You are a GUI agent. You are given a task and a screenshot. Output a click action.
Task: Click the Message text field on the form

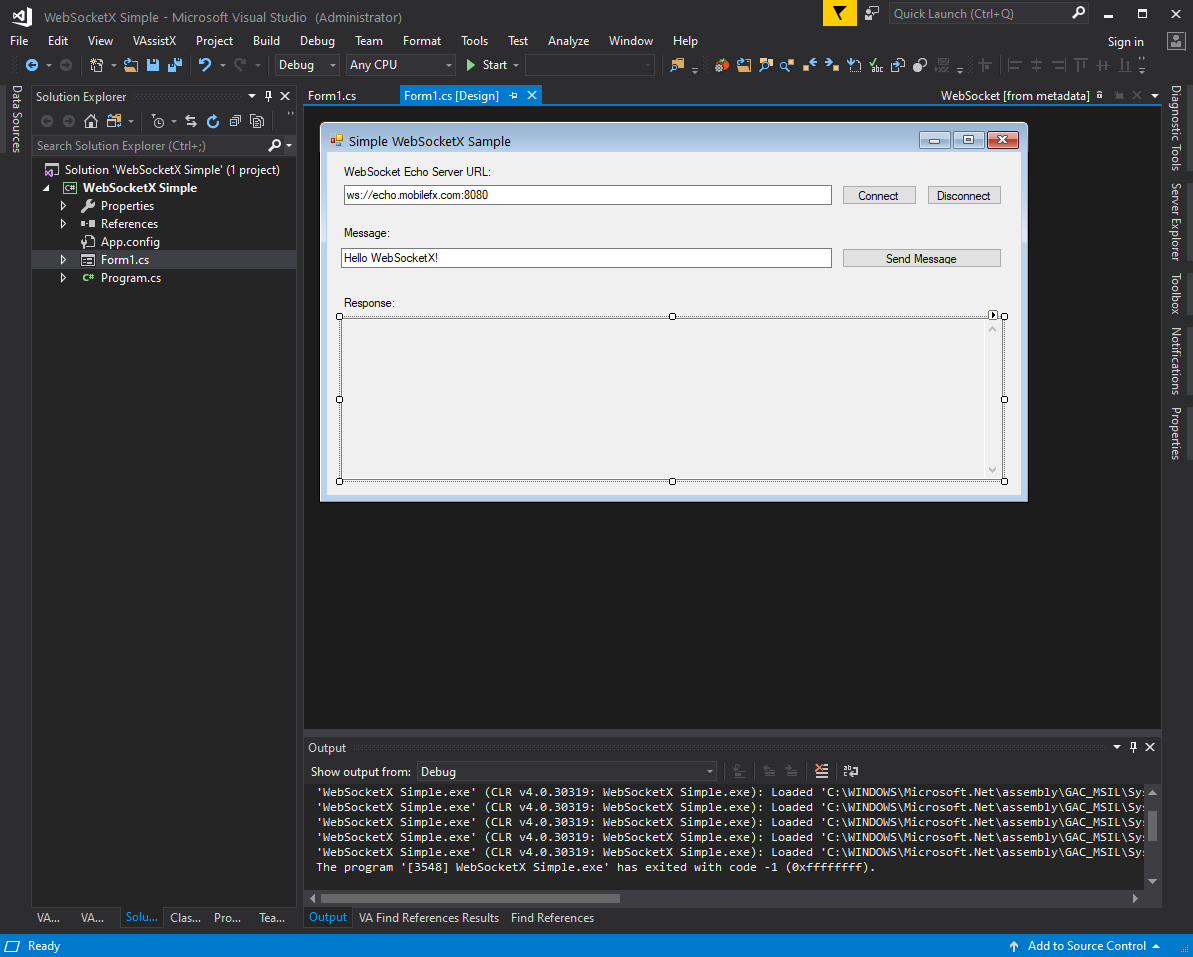click(x=587, y=258)
